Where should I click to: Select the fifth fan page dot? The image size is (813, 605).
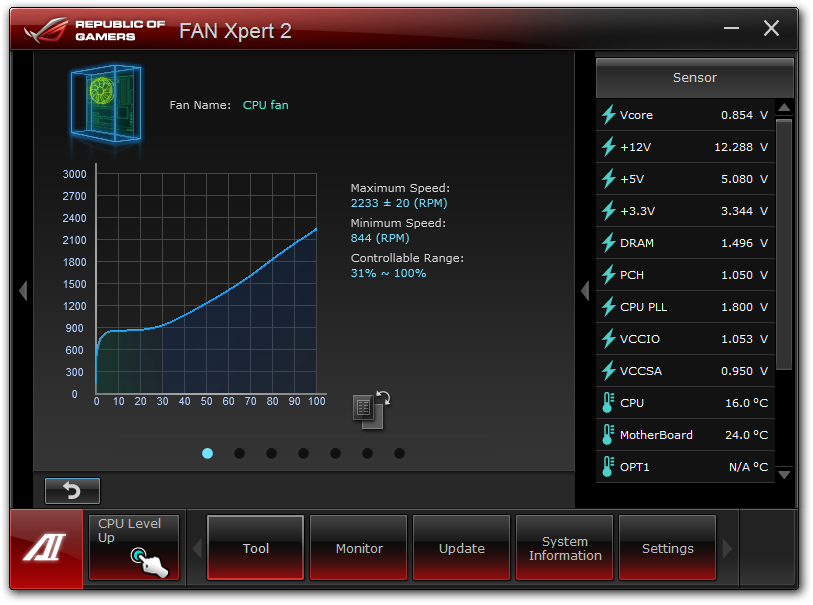pos(335,454)
